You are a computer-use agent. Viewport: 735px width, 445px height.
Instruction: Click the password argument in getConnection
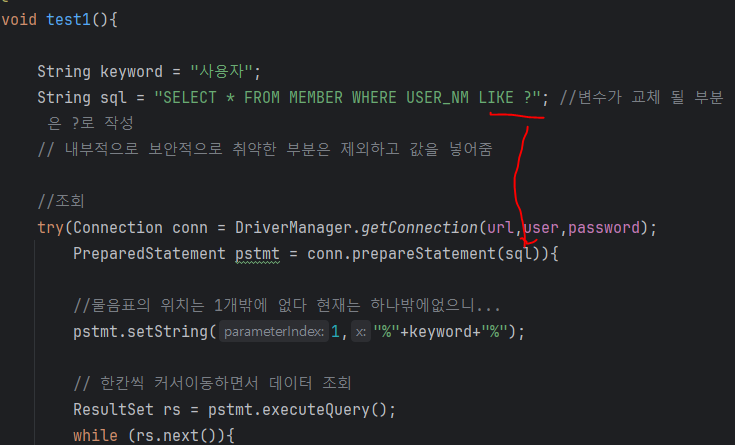click(x=604, y=228)
